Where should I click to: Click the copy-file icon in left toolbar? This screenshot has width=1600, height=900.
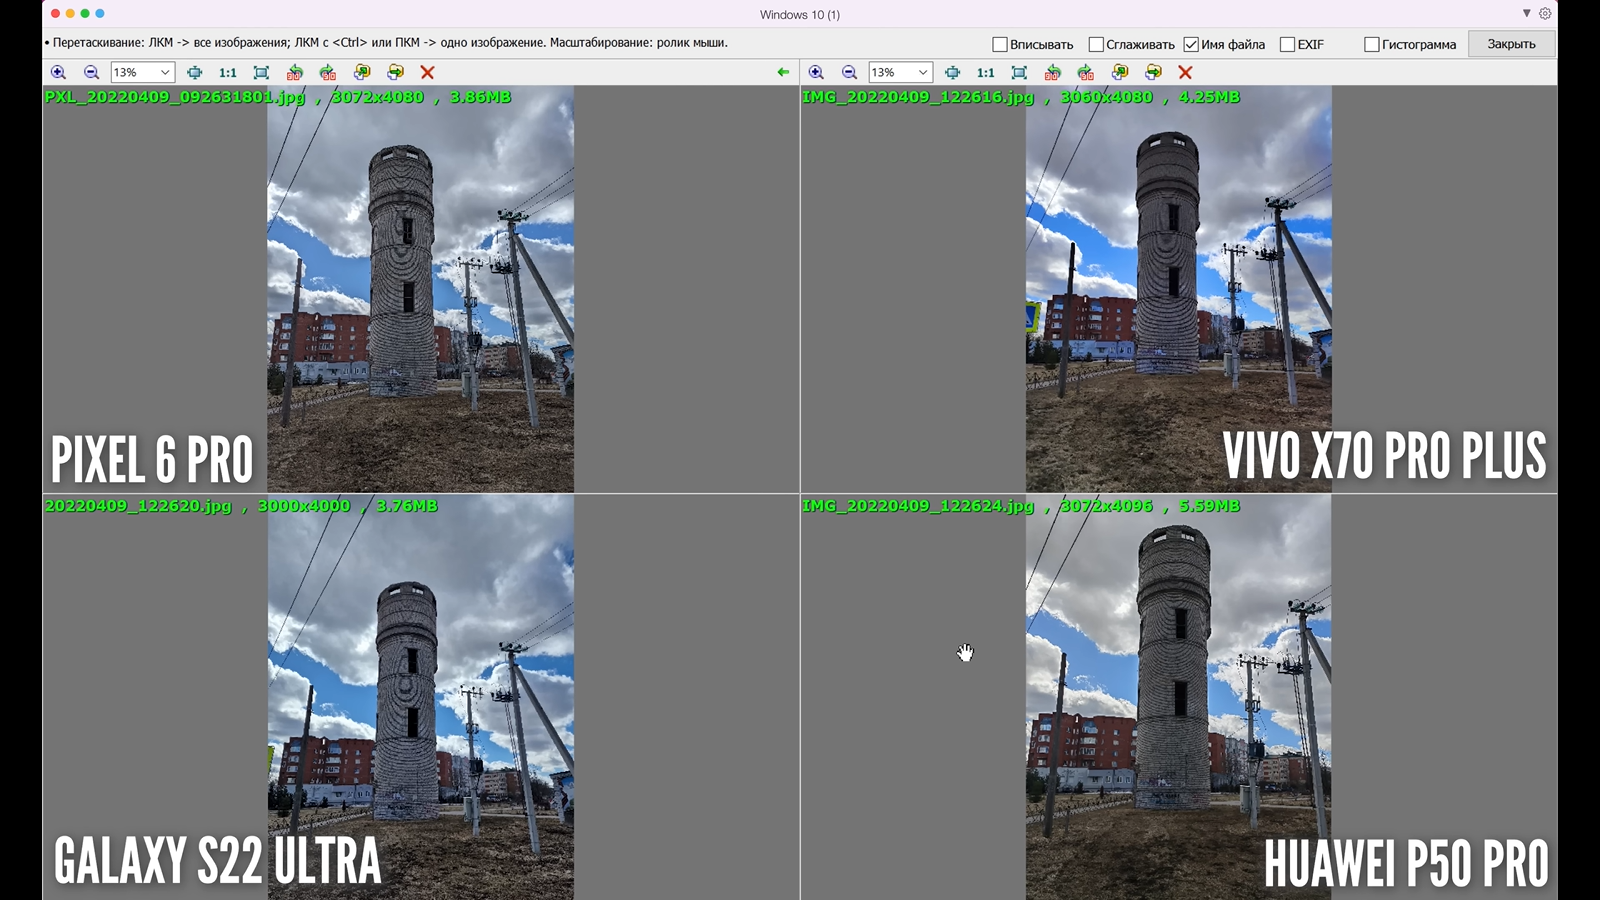362,72
